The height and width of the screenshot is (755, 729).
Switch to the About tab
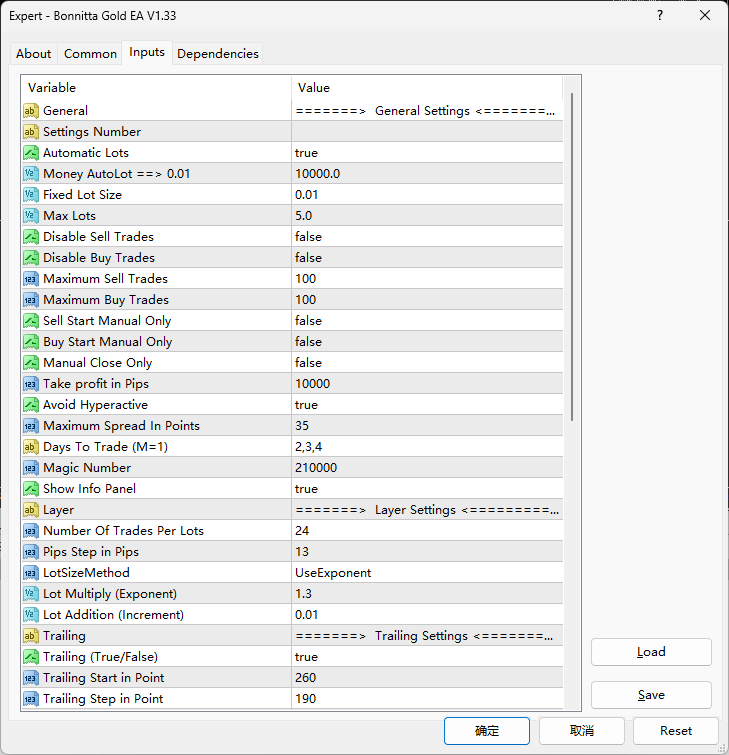click(34, 53)
